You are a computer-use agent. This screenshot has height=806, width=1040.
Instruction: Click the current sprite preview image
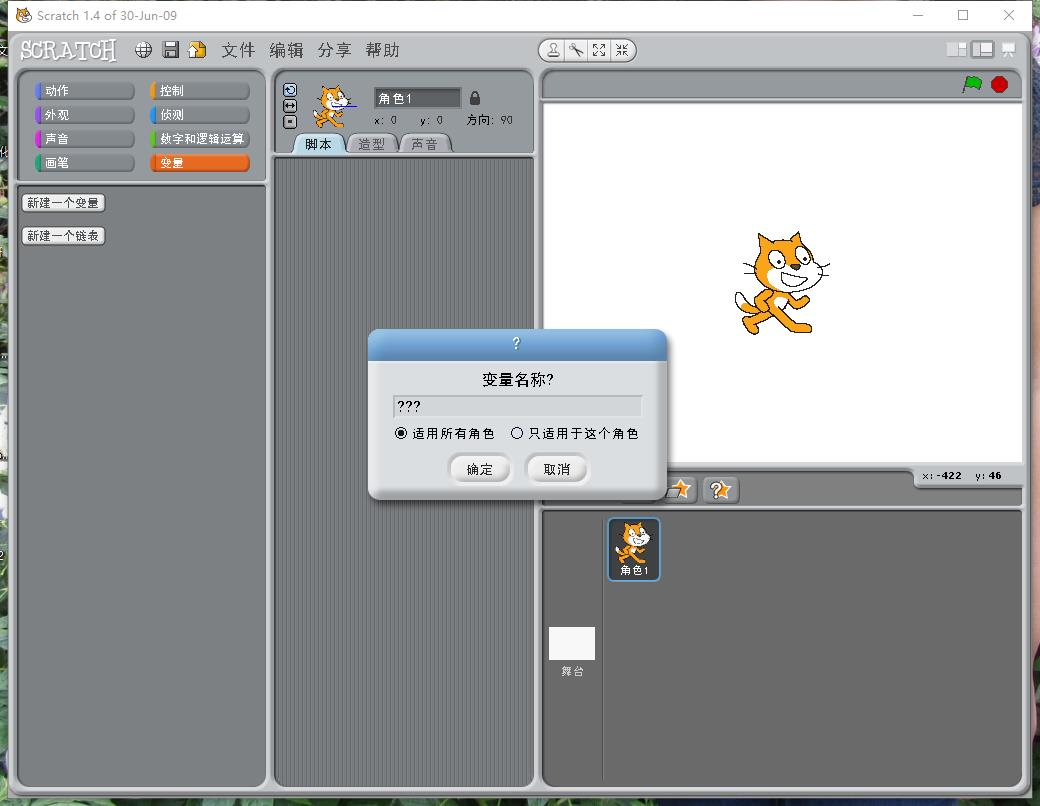tap(333, 106)
